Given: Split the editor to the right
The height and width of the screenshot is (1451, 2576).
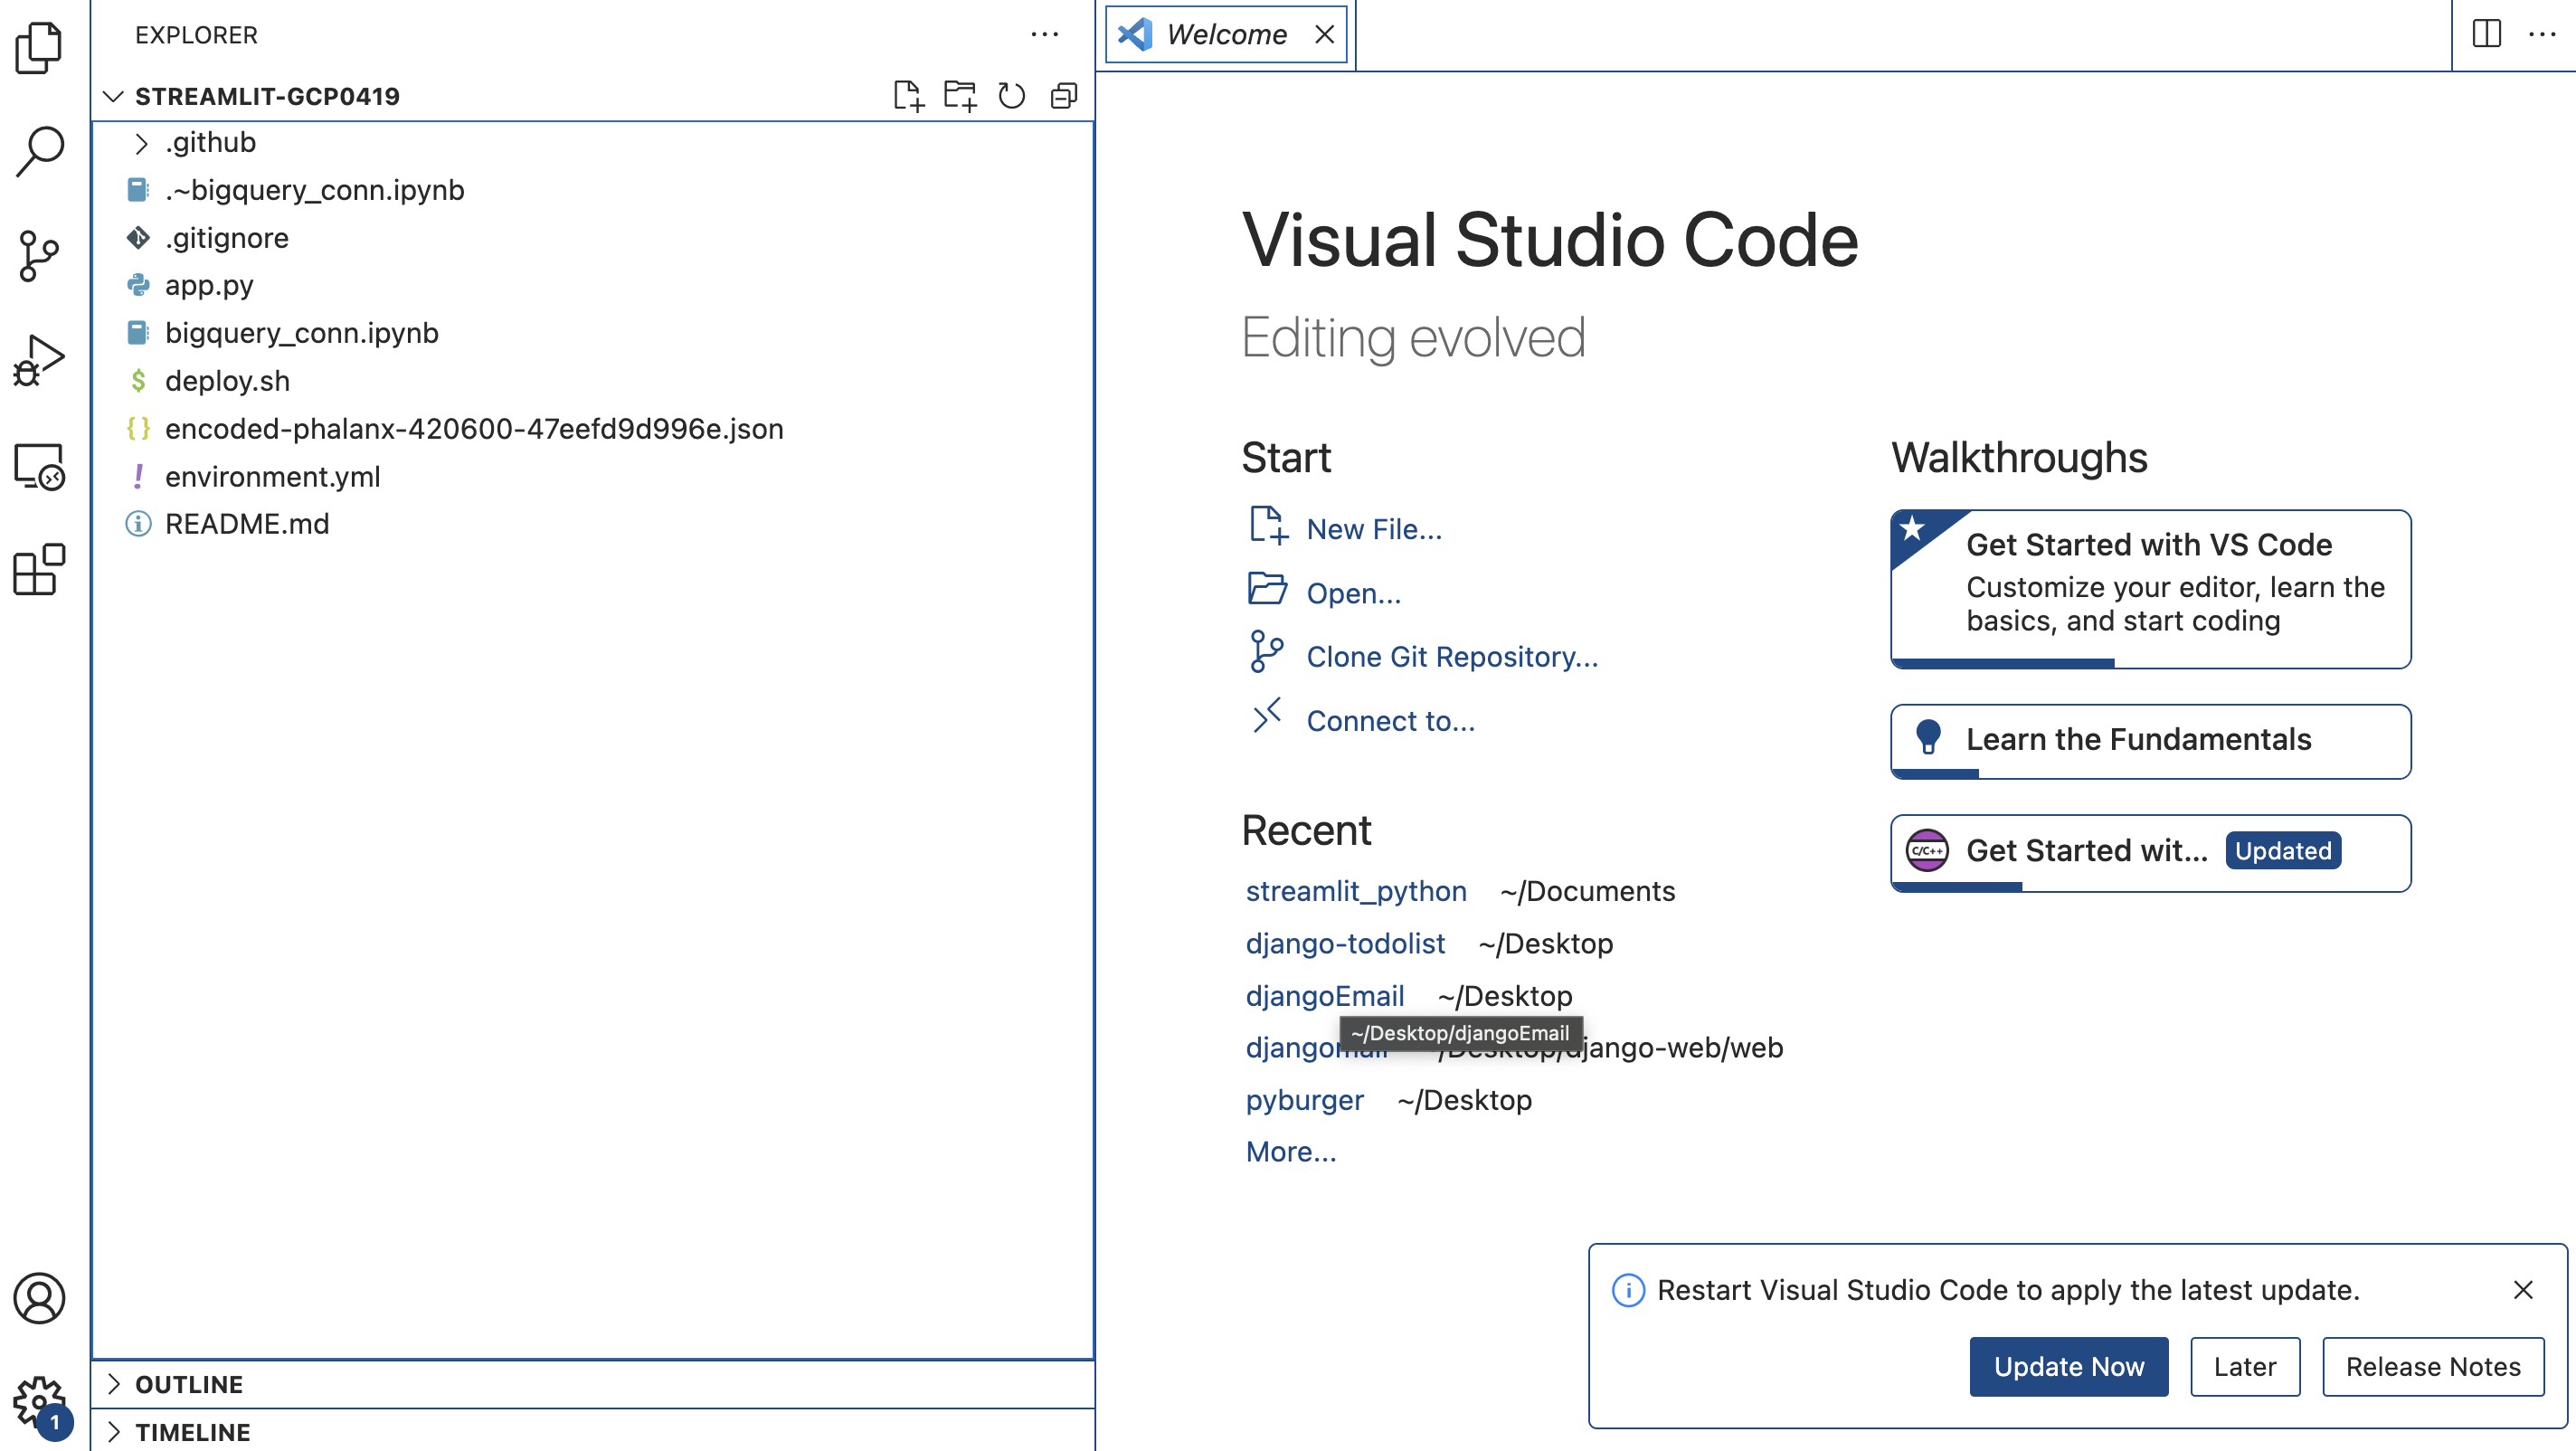Looking at the screenshot, I should pyautogui.click(x=2486, y=34).
